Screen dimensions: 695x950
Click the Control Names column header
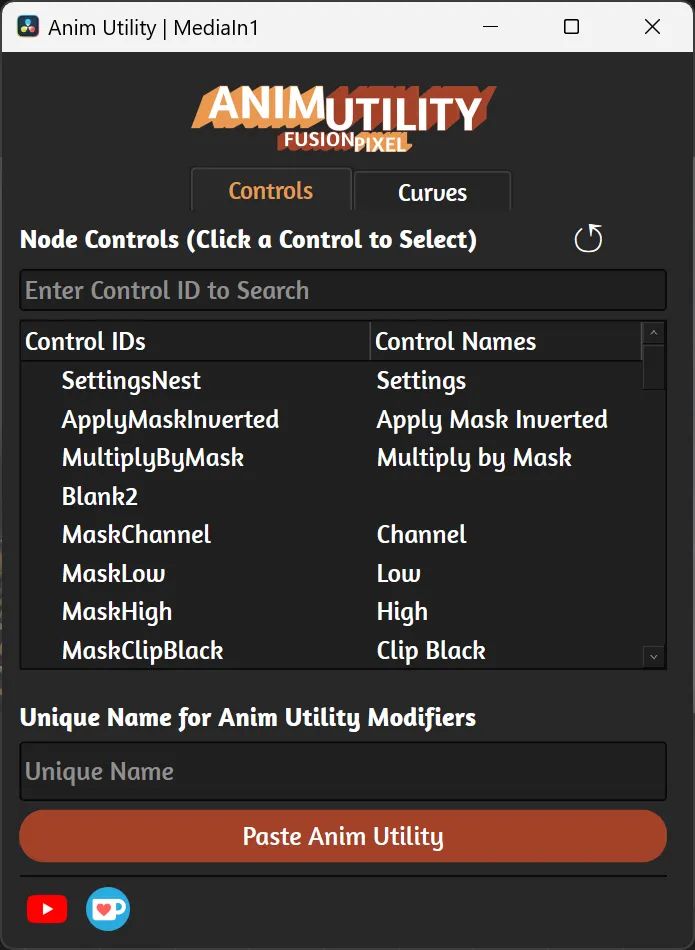coord(506,342)
